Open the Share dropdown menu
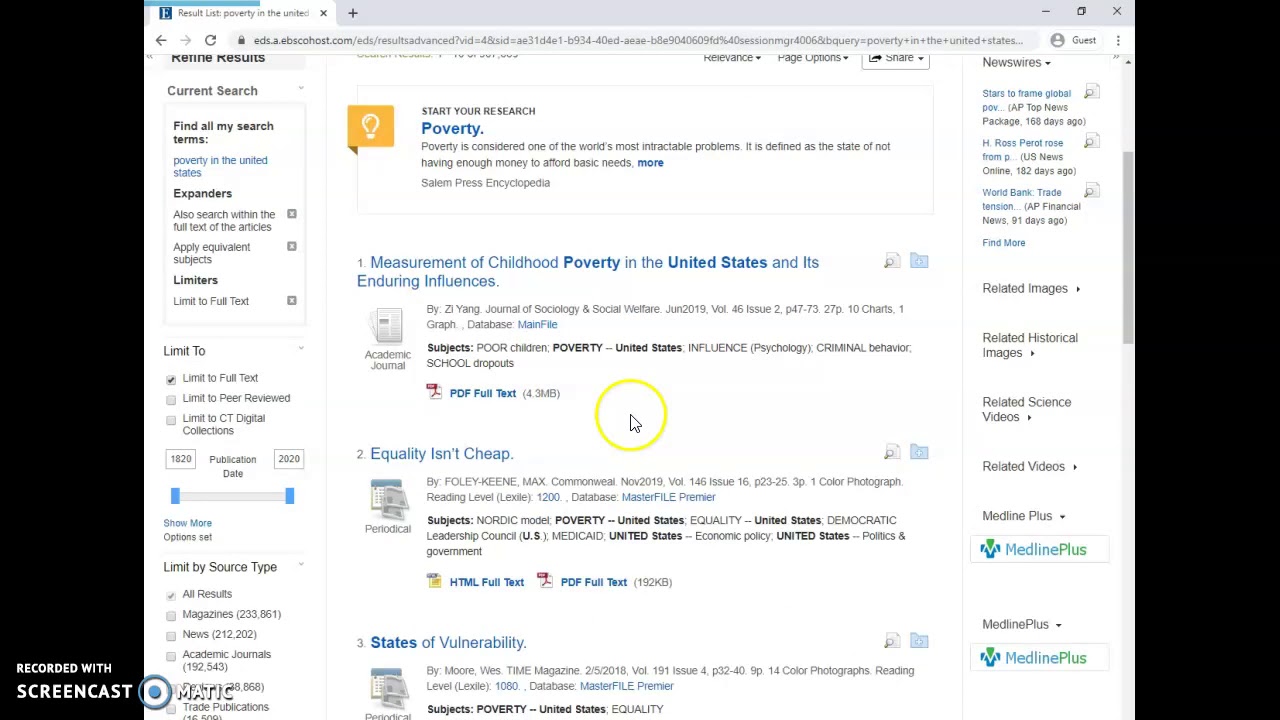This screenshot has height=720, width=1280. 896,58
